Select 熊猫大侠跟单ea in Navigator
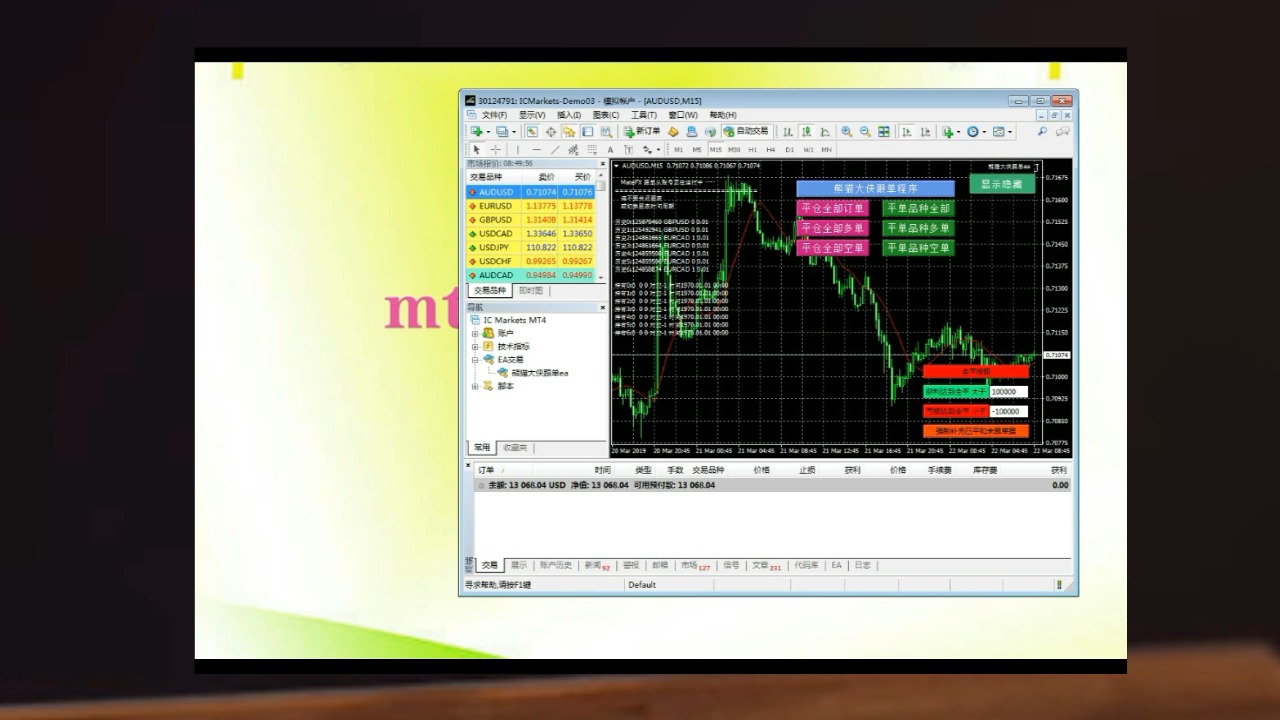This screenshot has width=1280, height=720. tap(539, 373)
